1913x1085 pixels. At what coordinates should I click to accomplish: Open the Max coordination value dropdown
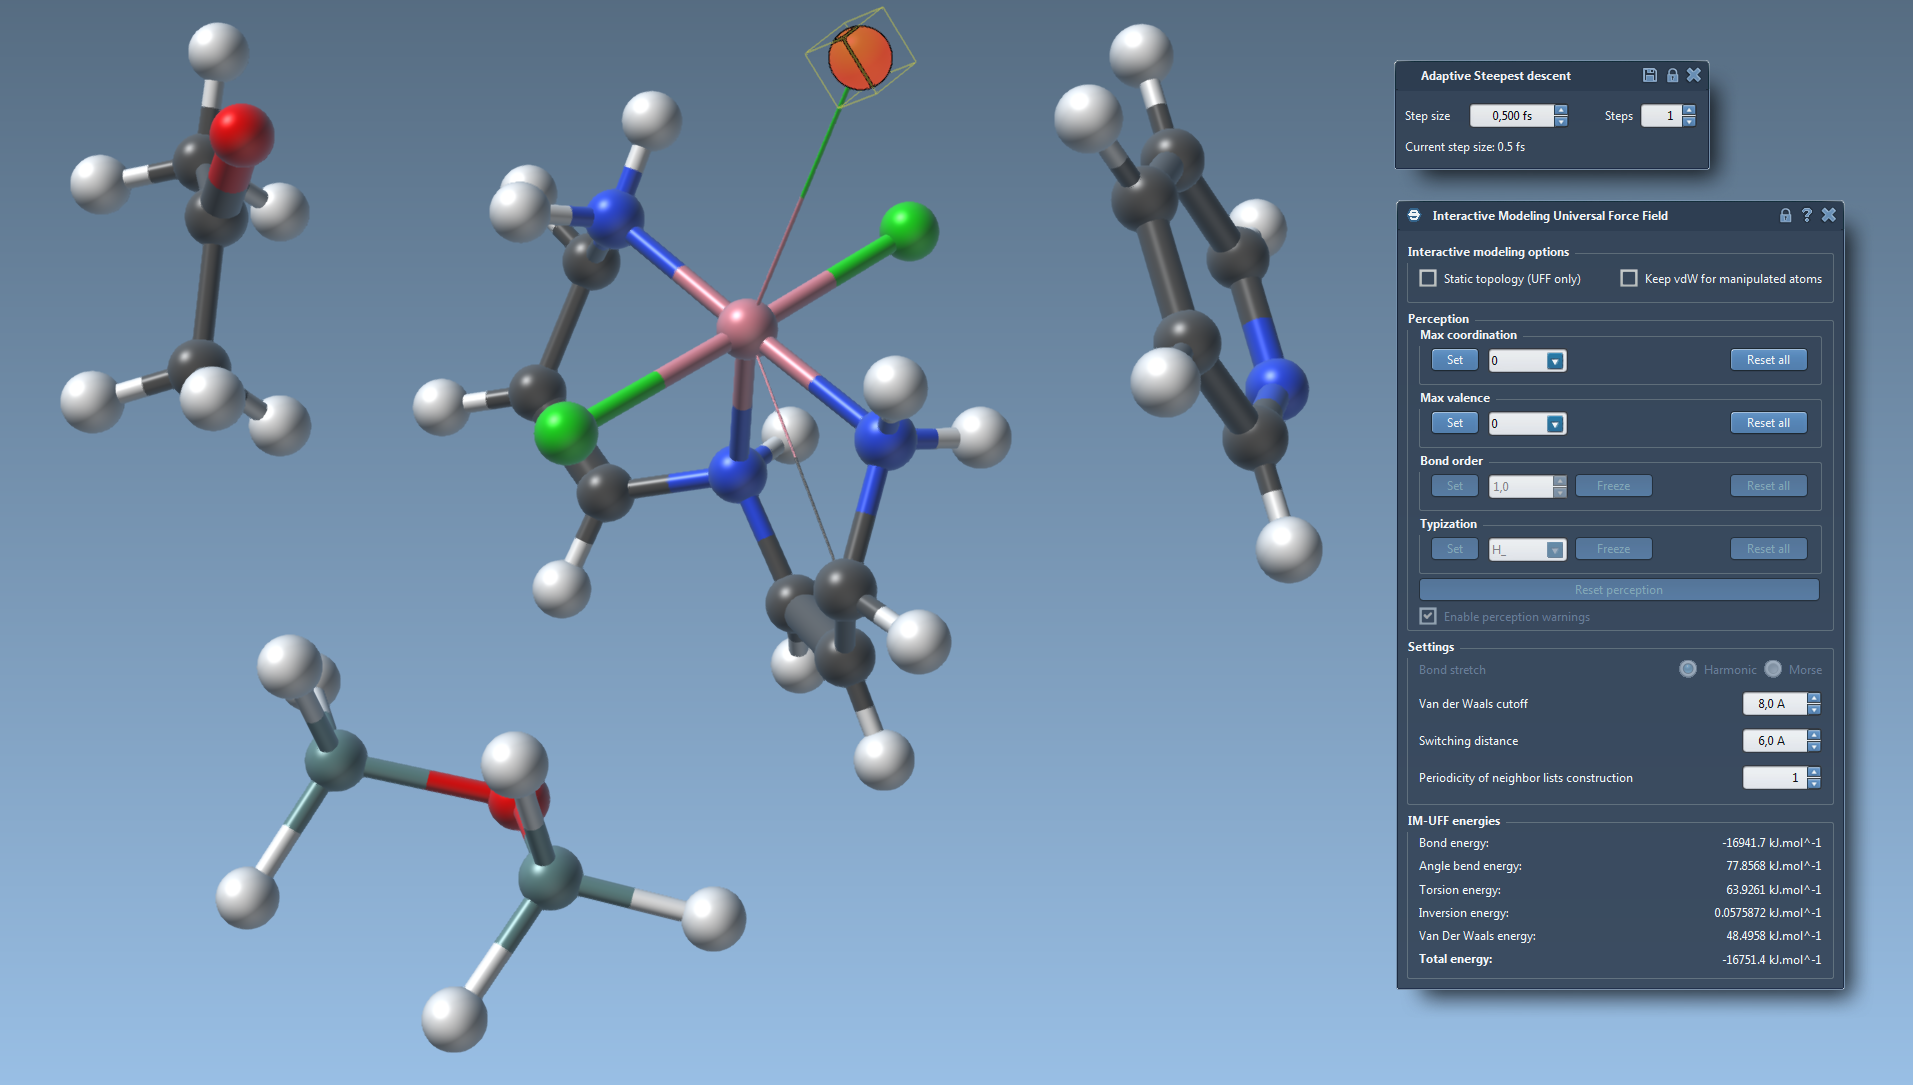1555,361
